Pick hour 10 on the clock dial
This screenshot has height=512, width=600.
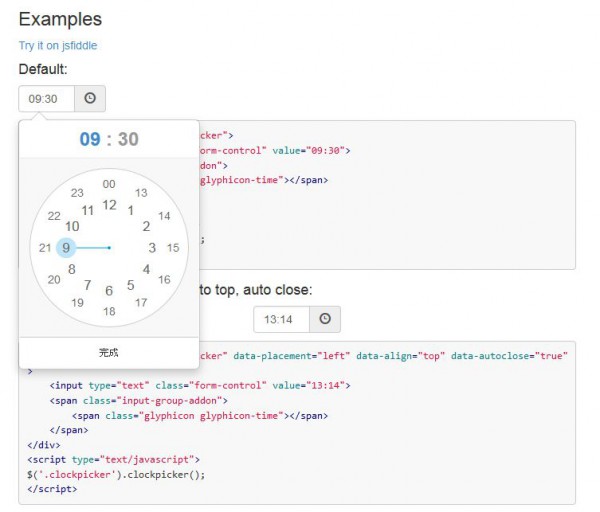(72, 226)
